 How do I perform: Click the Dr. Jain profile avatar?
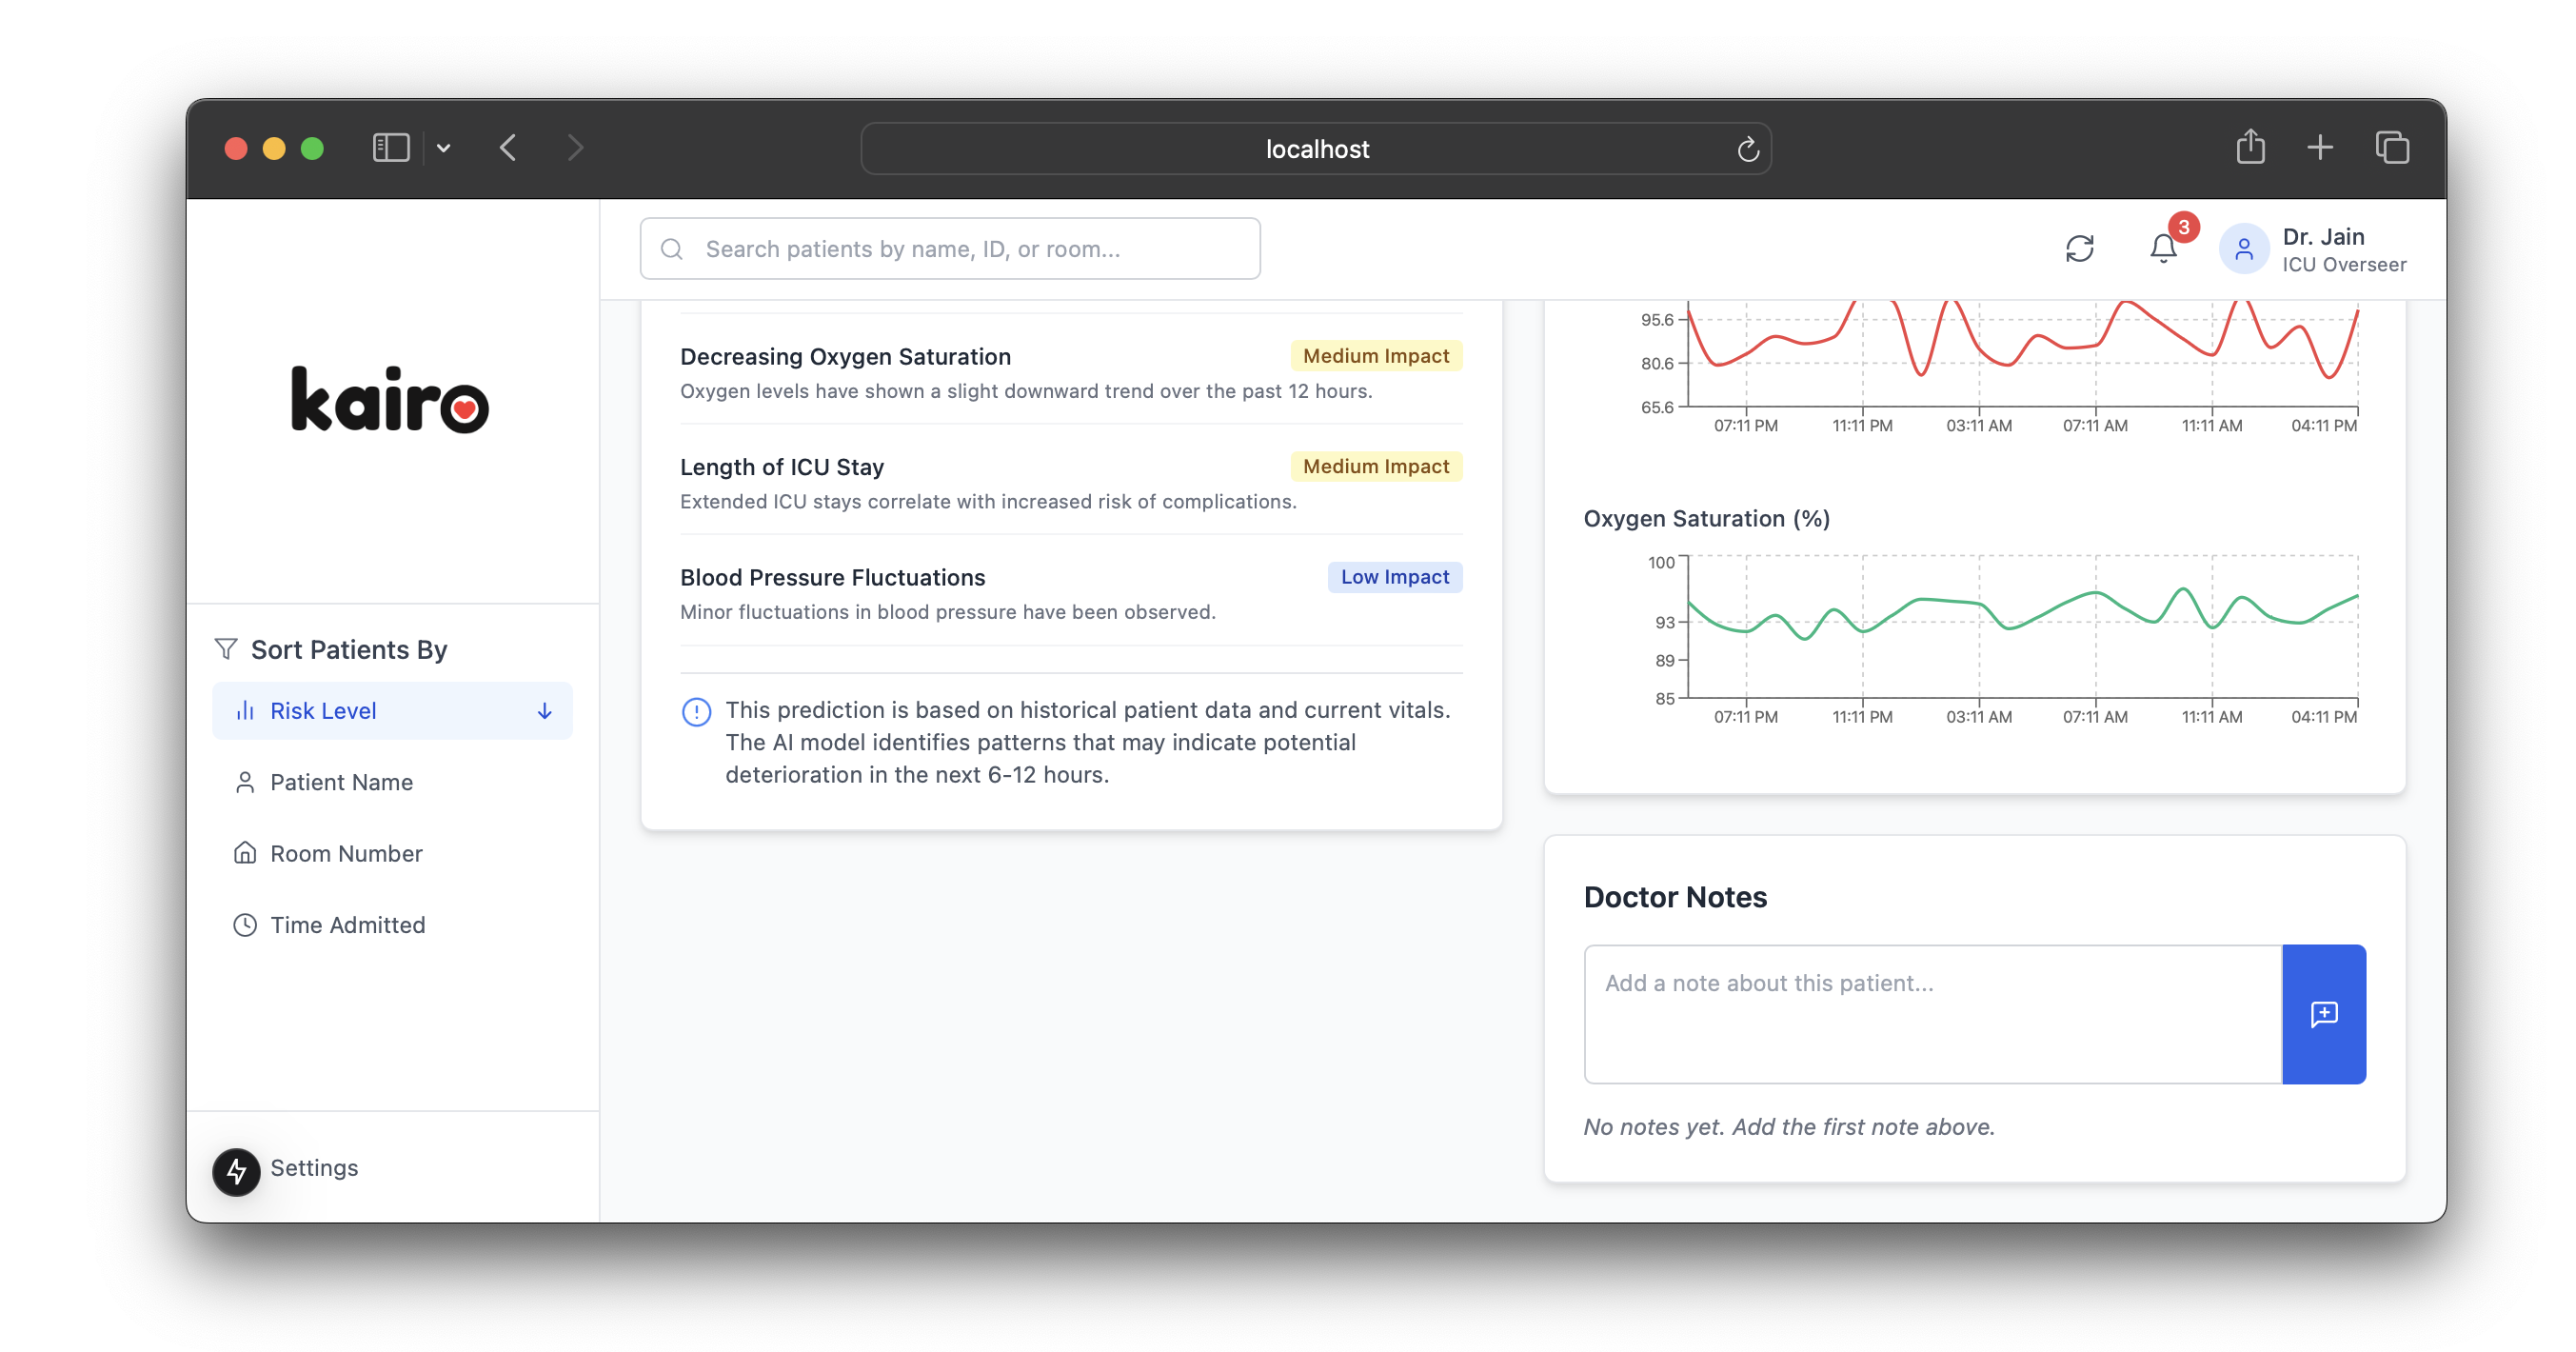2243,249
